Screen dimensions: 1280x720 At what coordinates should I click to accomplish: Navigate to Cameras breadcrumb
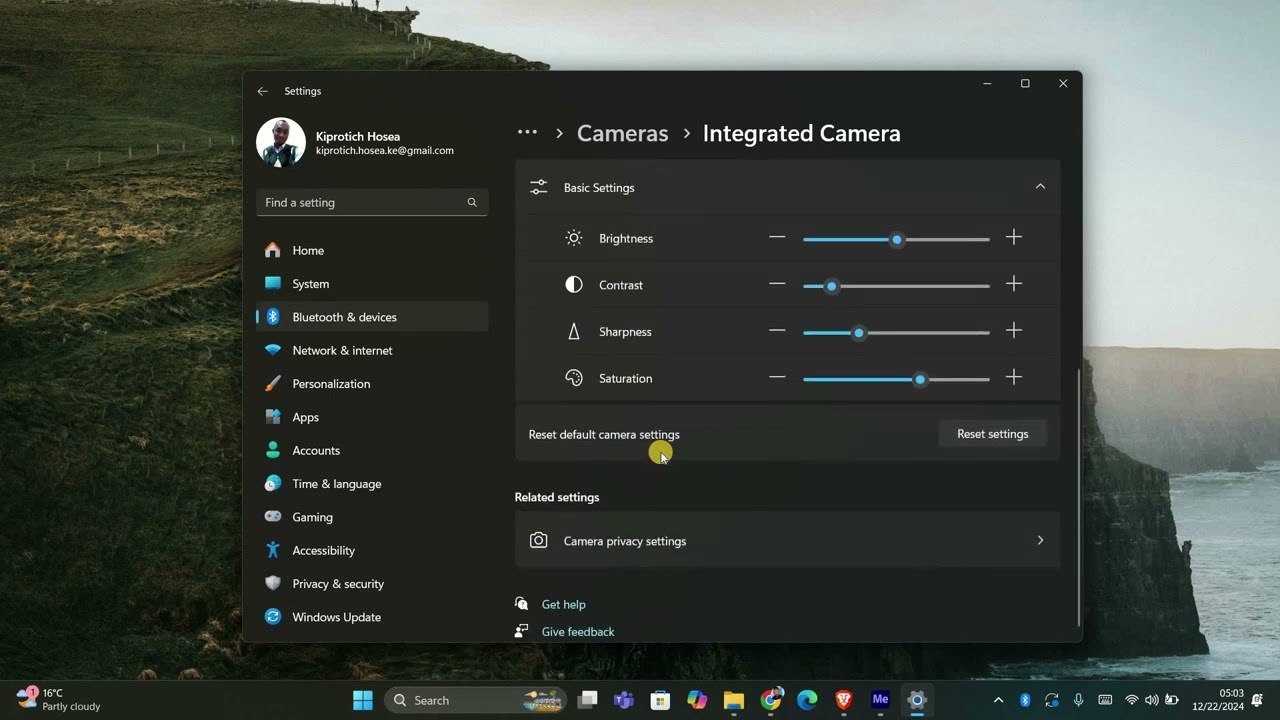[x=622, y=133]
